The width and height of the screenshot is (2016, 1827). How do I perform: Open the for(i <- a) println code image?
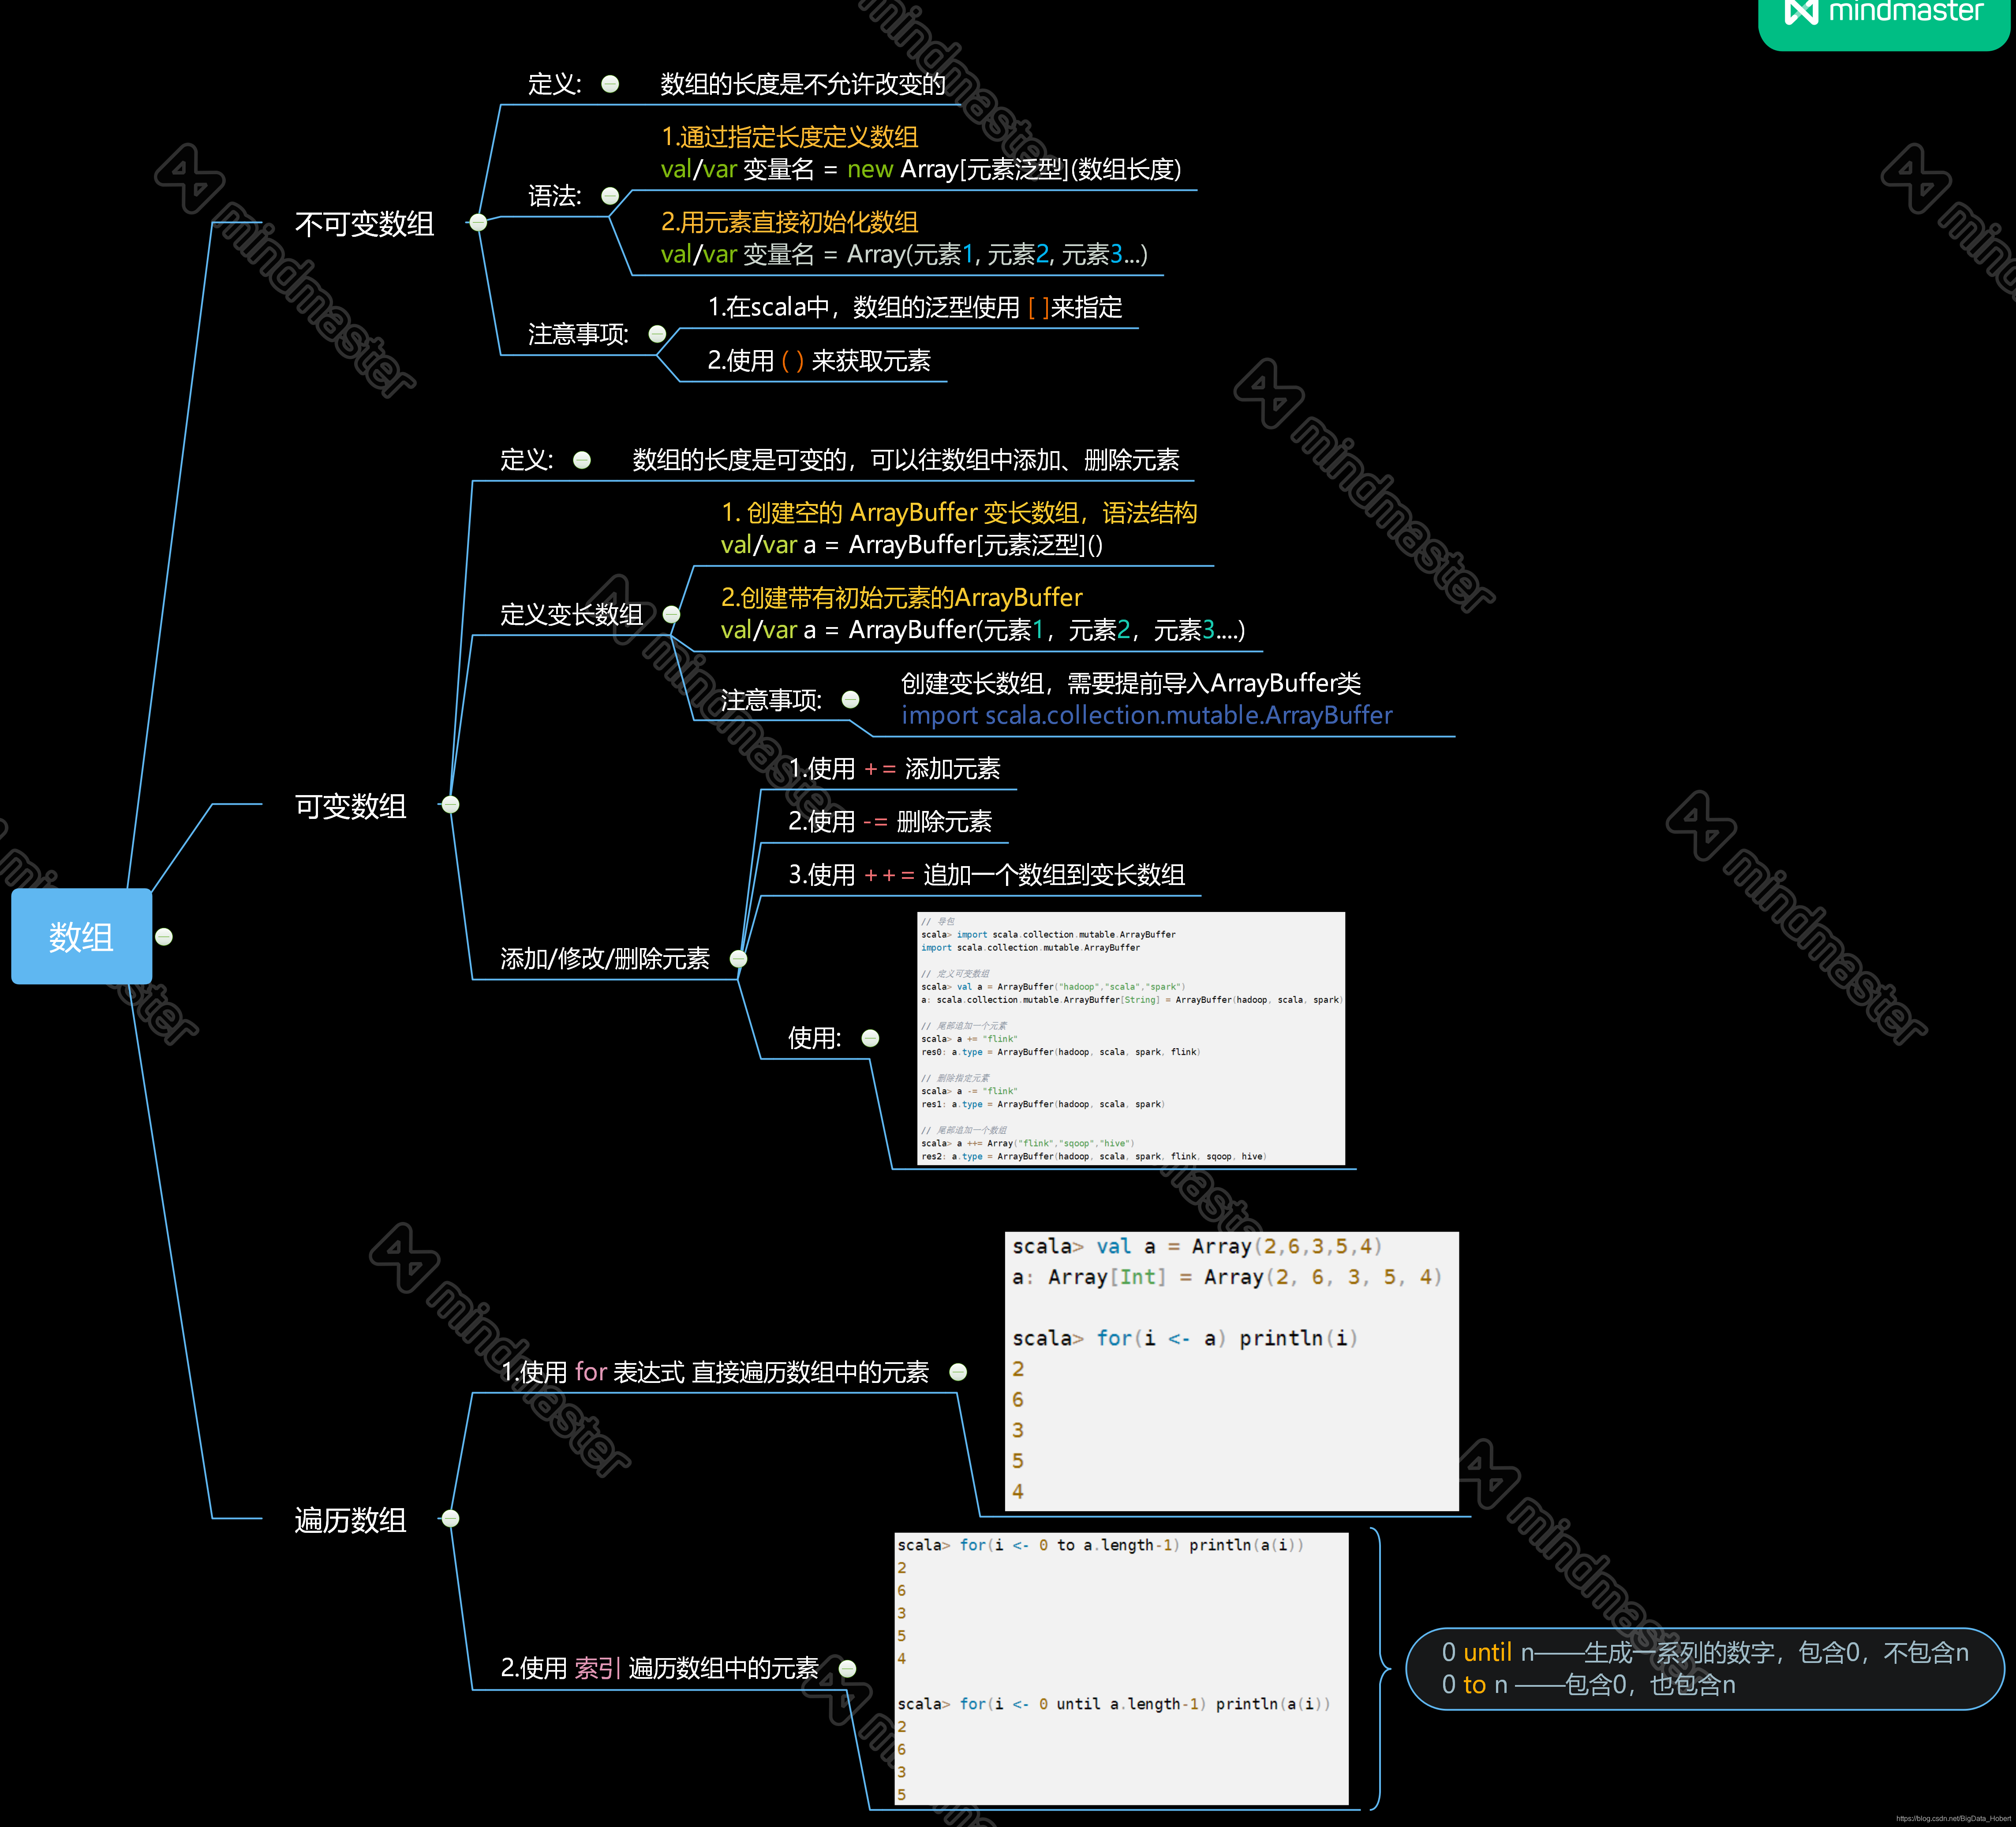click(x=1232, y=1371)
